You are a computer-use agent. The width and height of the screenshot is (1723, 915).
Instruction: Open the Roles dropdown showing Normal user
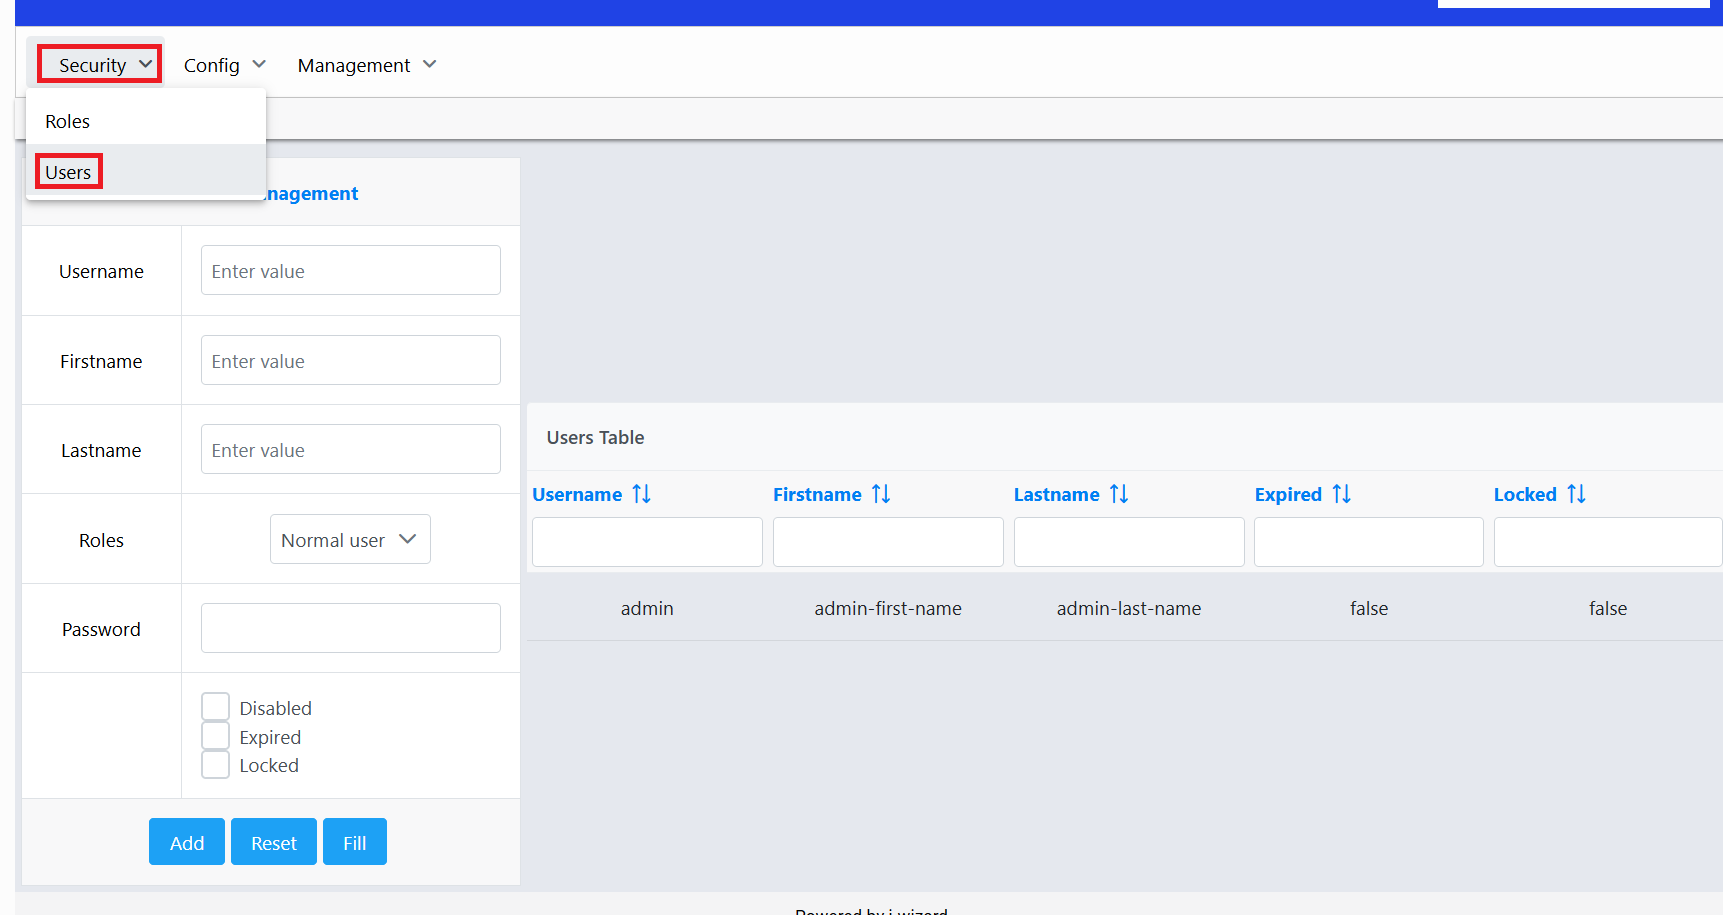350,540
